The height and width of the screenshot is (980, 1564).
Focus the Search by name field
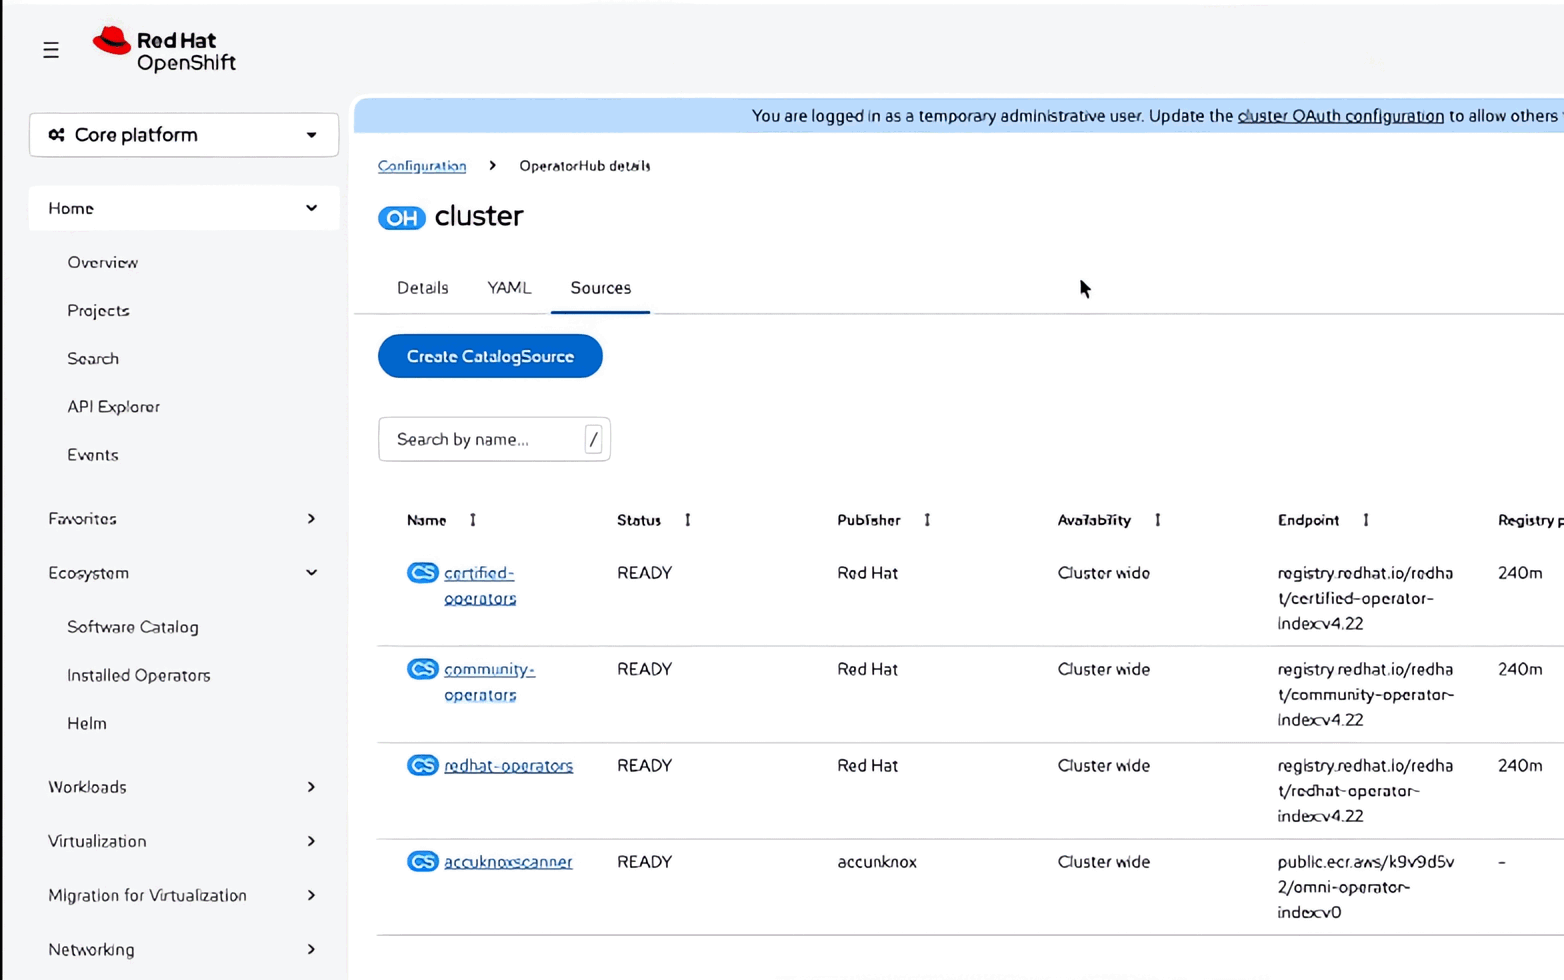pos(494,439)
